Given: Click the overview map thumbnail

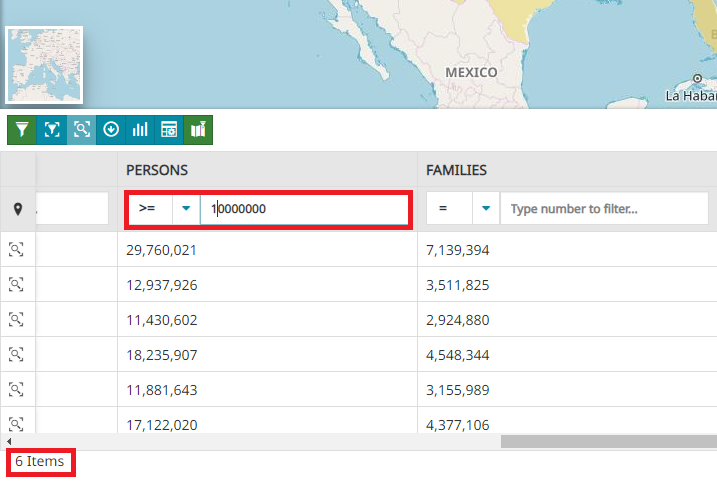Looking at the screenshot, I should [44, 65].
